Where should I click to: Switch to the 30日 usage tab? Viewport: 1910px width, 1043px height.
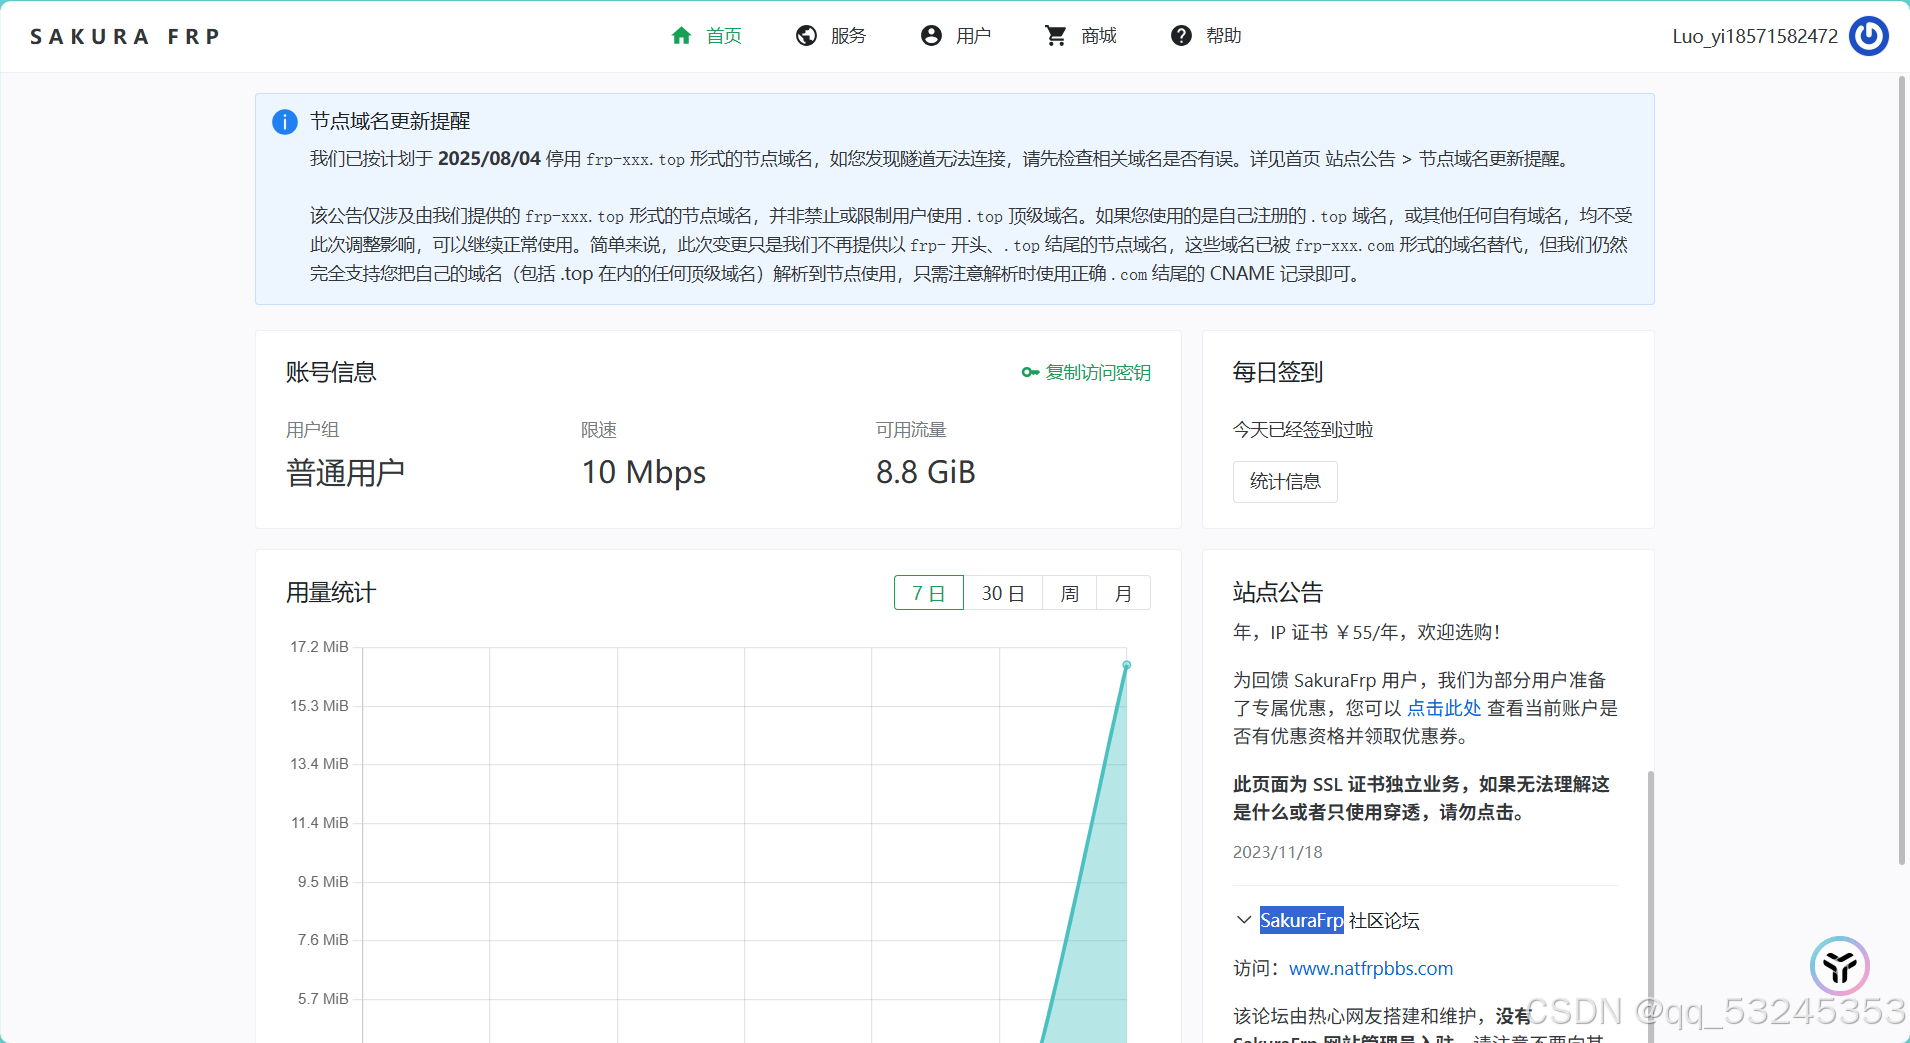click(x=1003, y=592)
